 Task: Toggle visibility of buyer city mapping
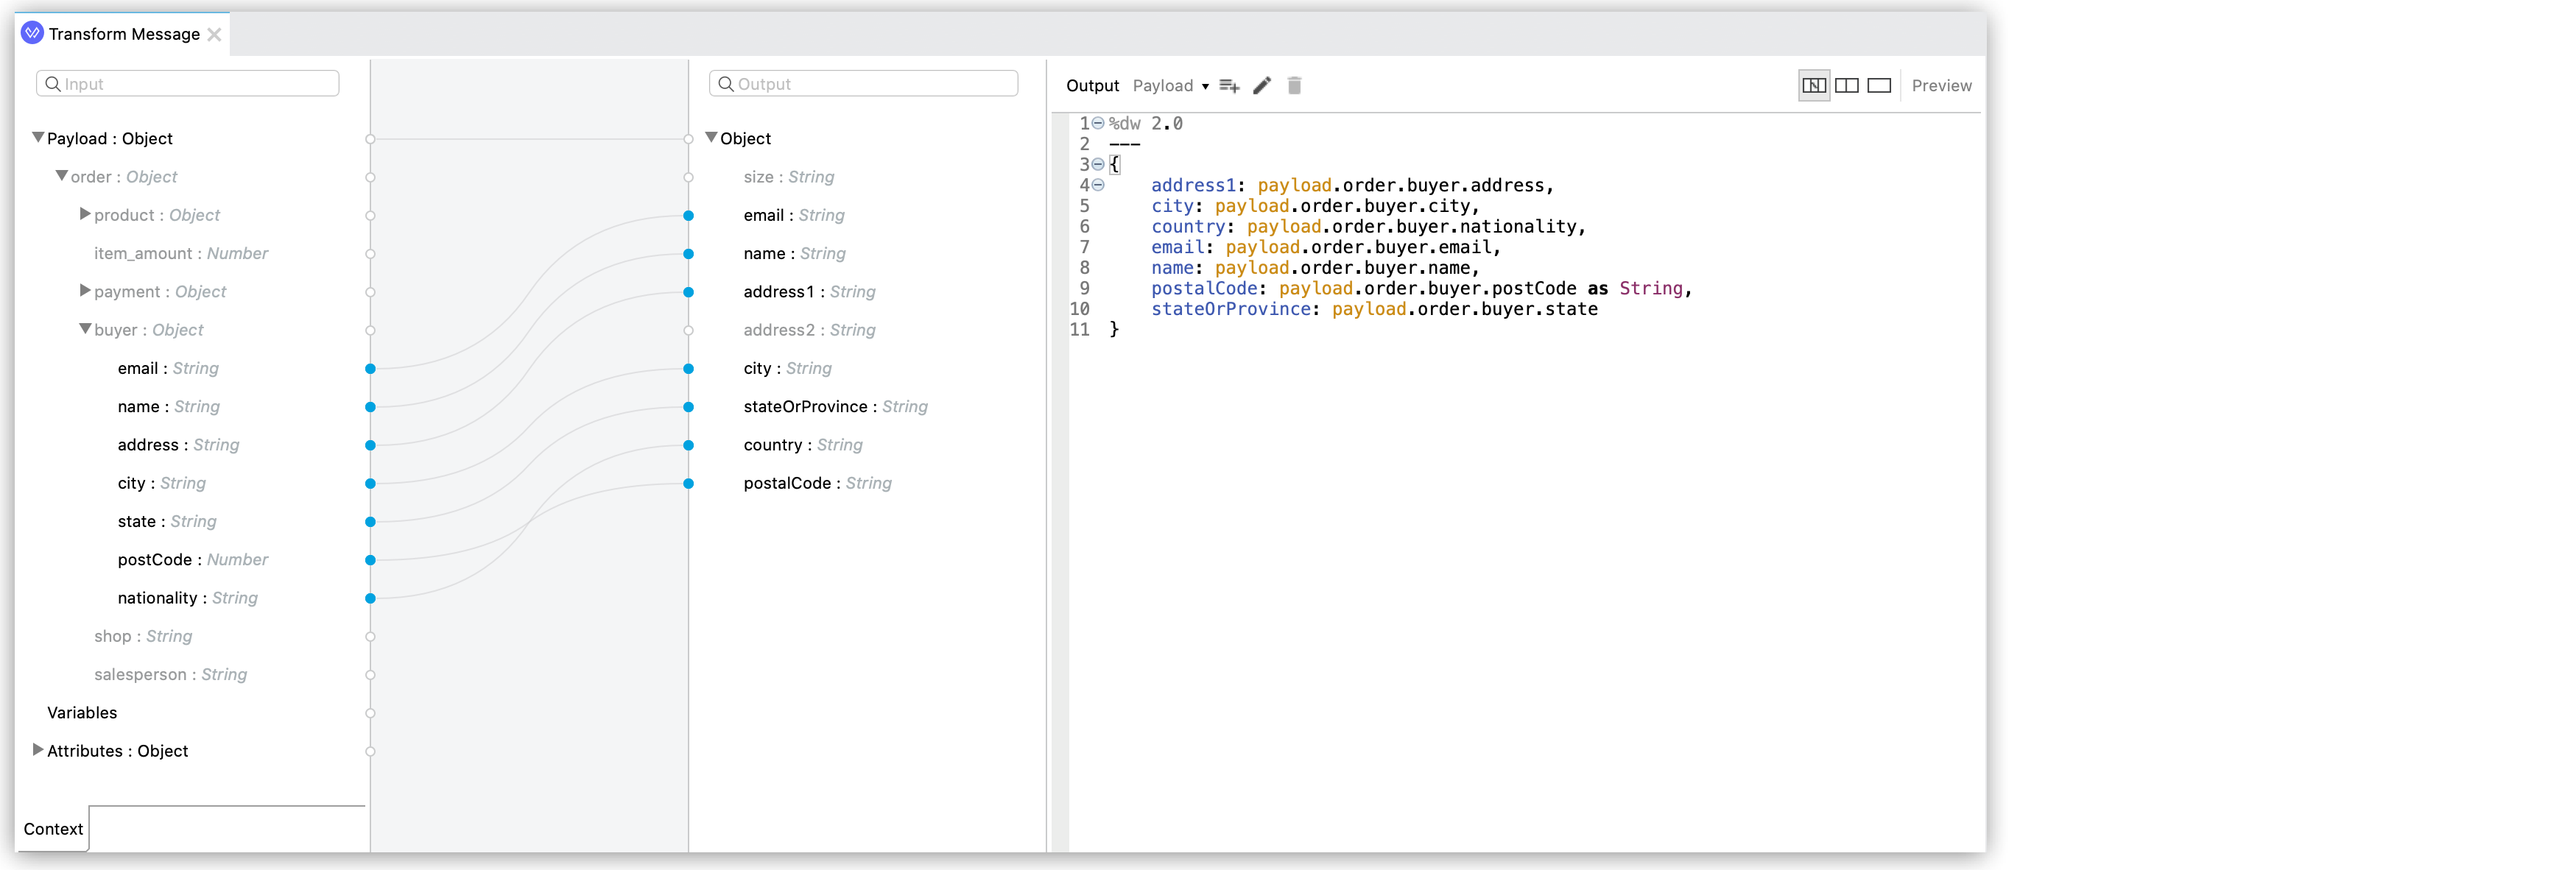pyautogui.click(x=370, y=483)
